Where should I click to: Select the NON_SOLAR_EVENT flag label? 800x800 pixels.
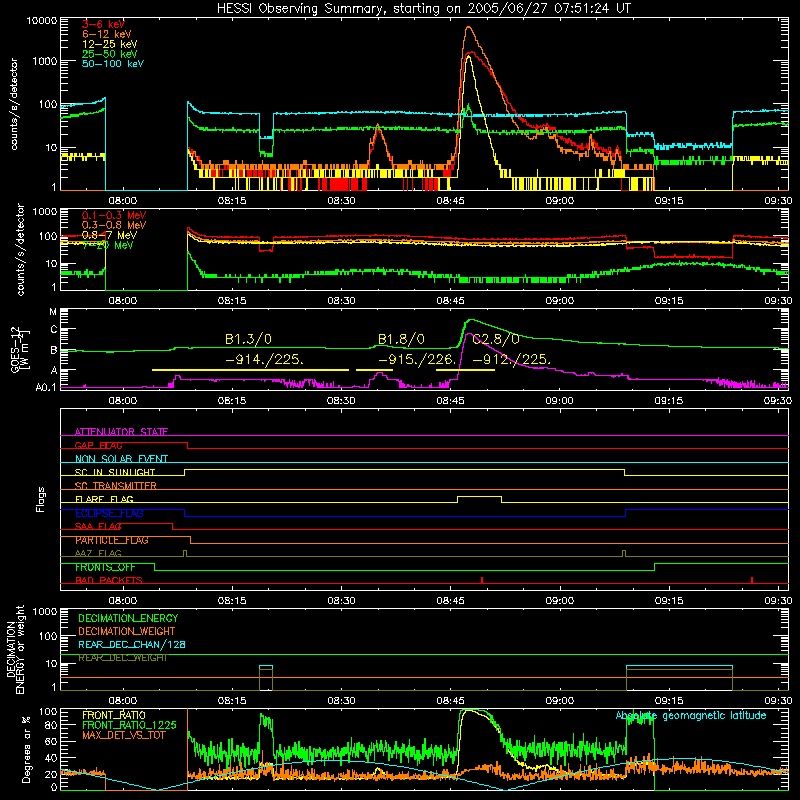click(121, 459)
